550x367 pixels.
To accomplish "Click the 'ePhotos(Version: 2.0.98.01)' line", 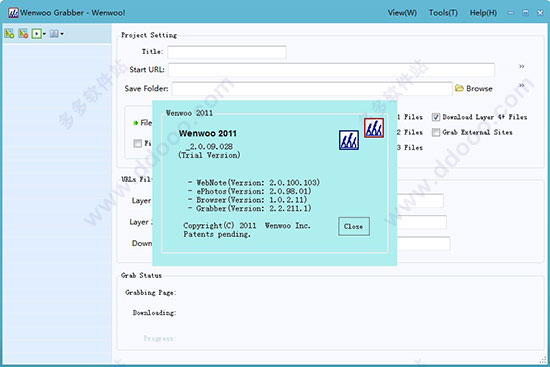I will (254, 191).
